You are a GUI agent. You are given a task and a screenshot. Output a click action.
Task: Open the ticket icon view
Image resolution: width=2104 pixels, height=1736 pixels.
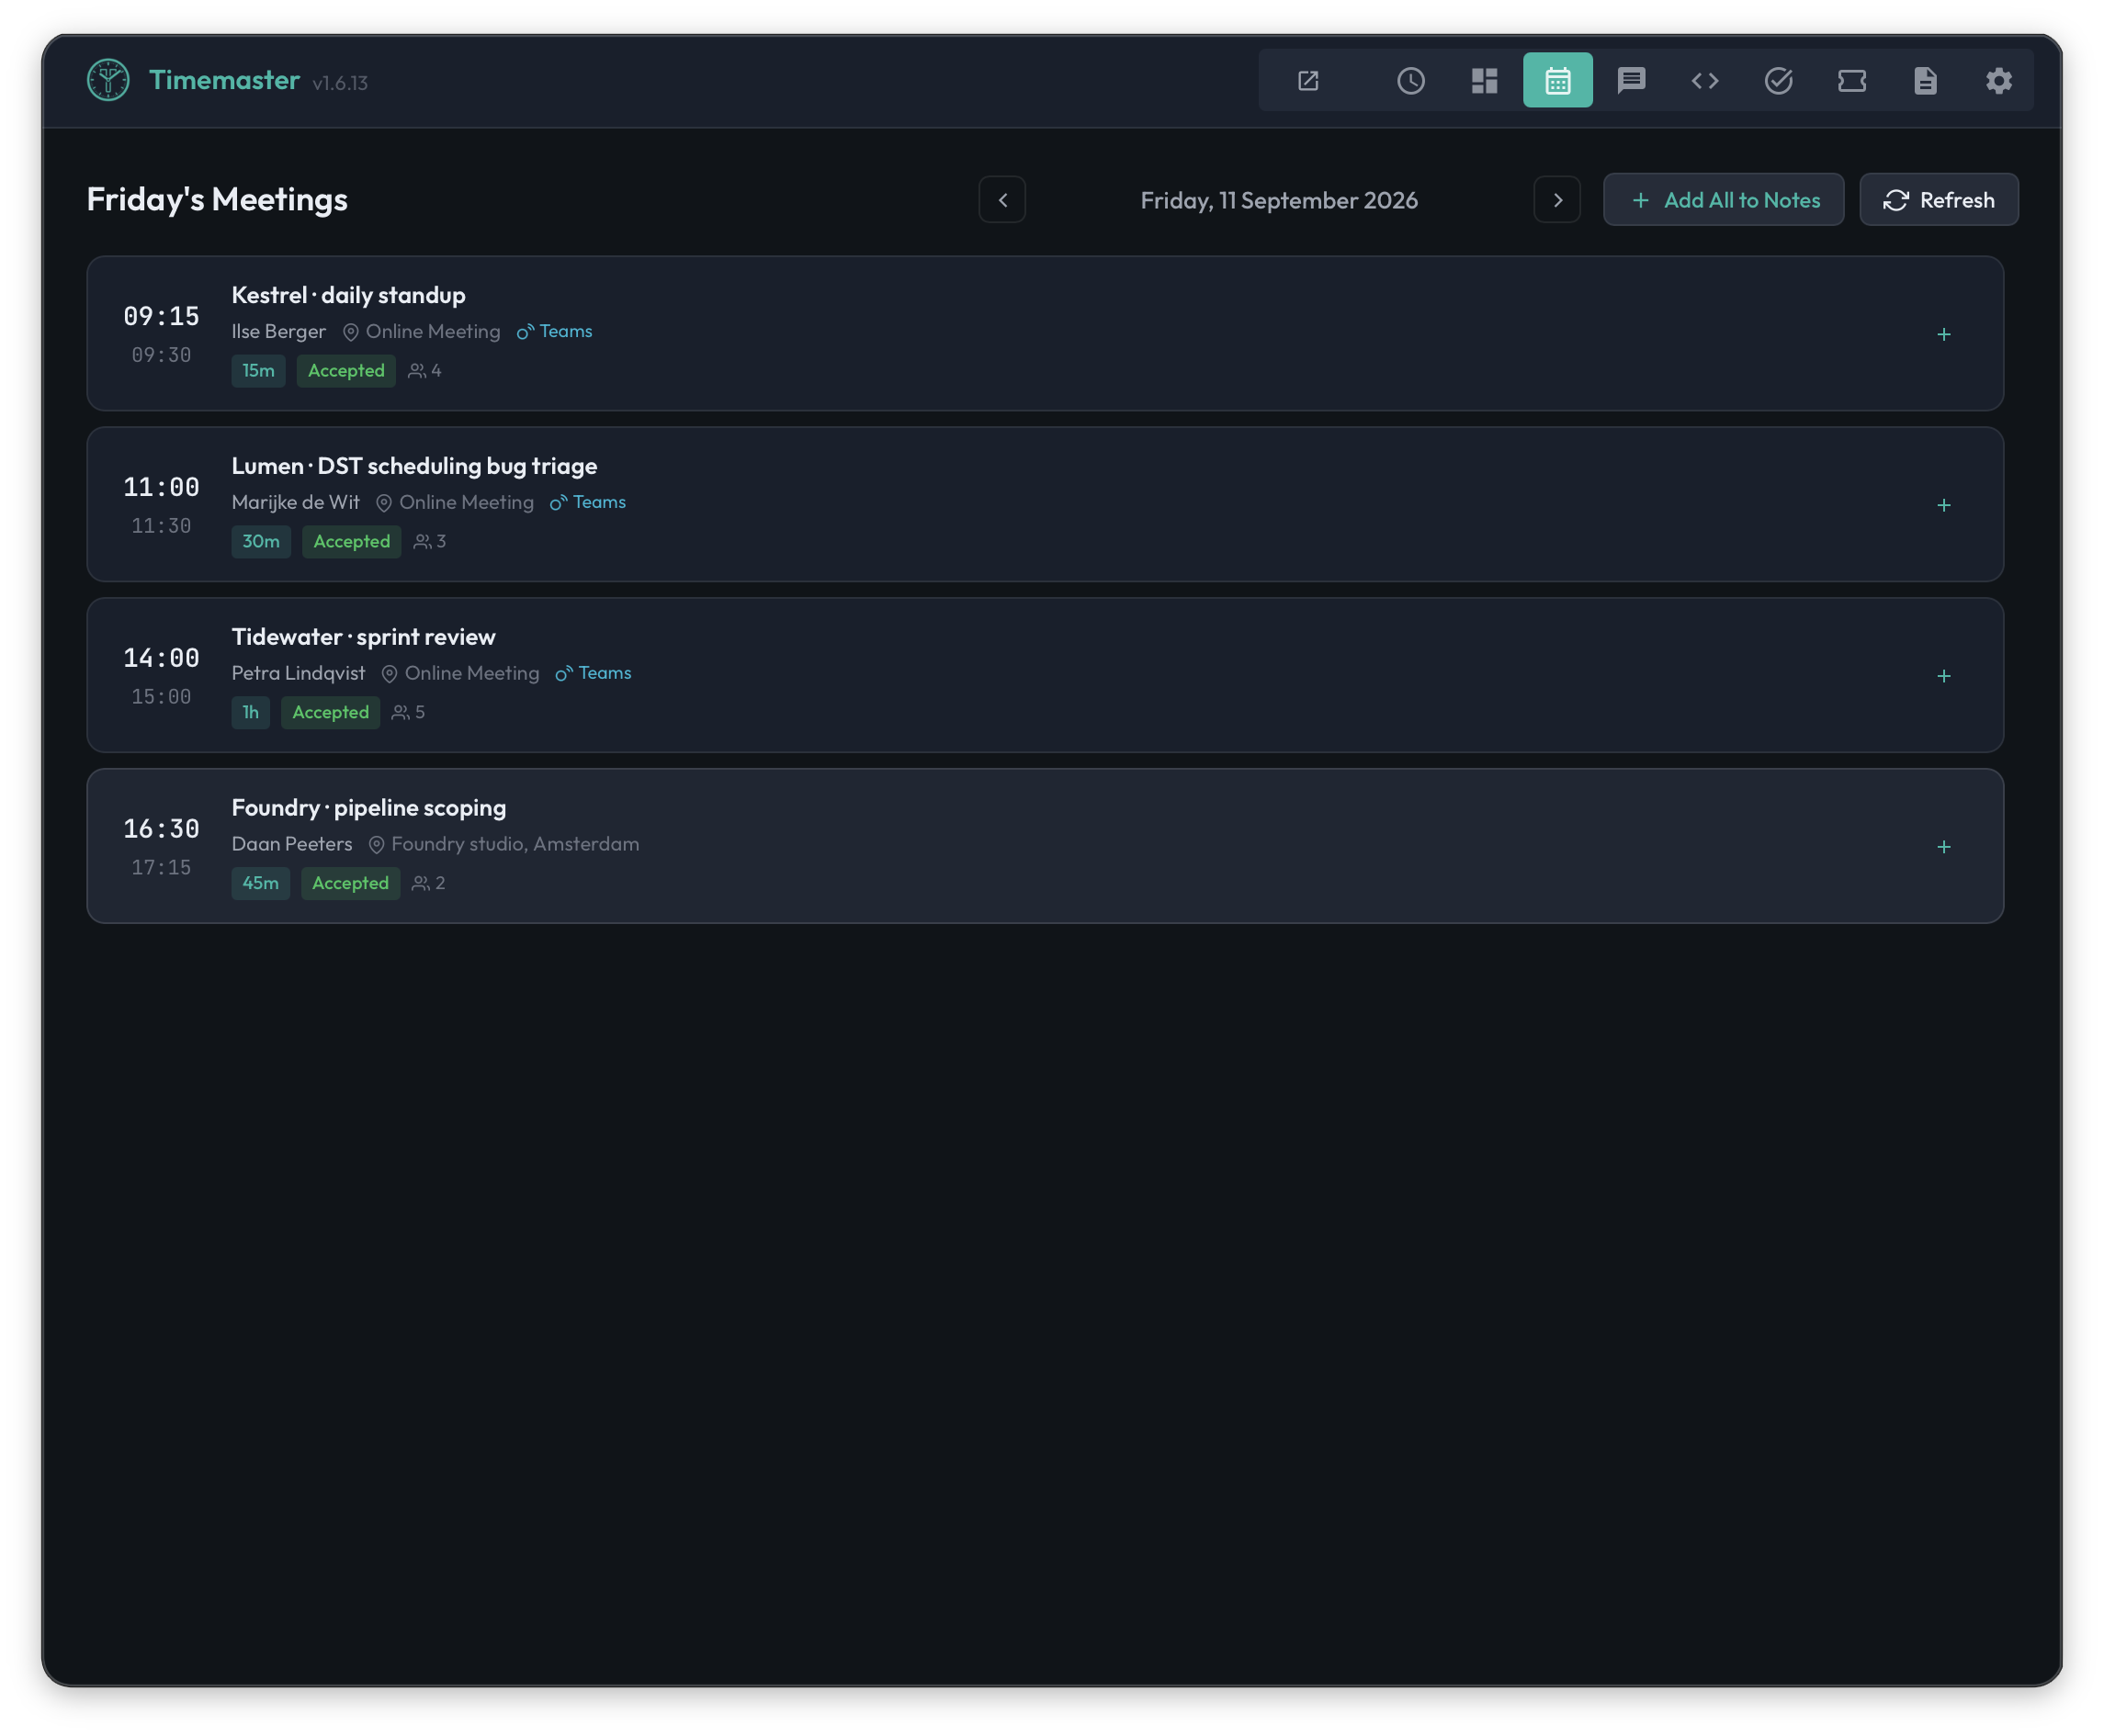pyautogui.click(x=1852, y=80)
